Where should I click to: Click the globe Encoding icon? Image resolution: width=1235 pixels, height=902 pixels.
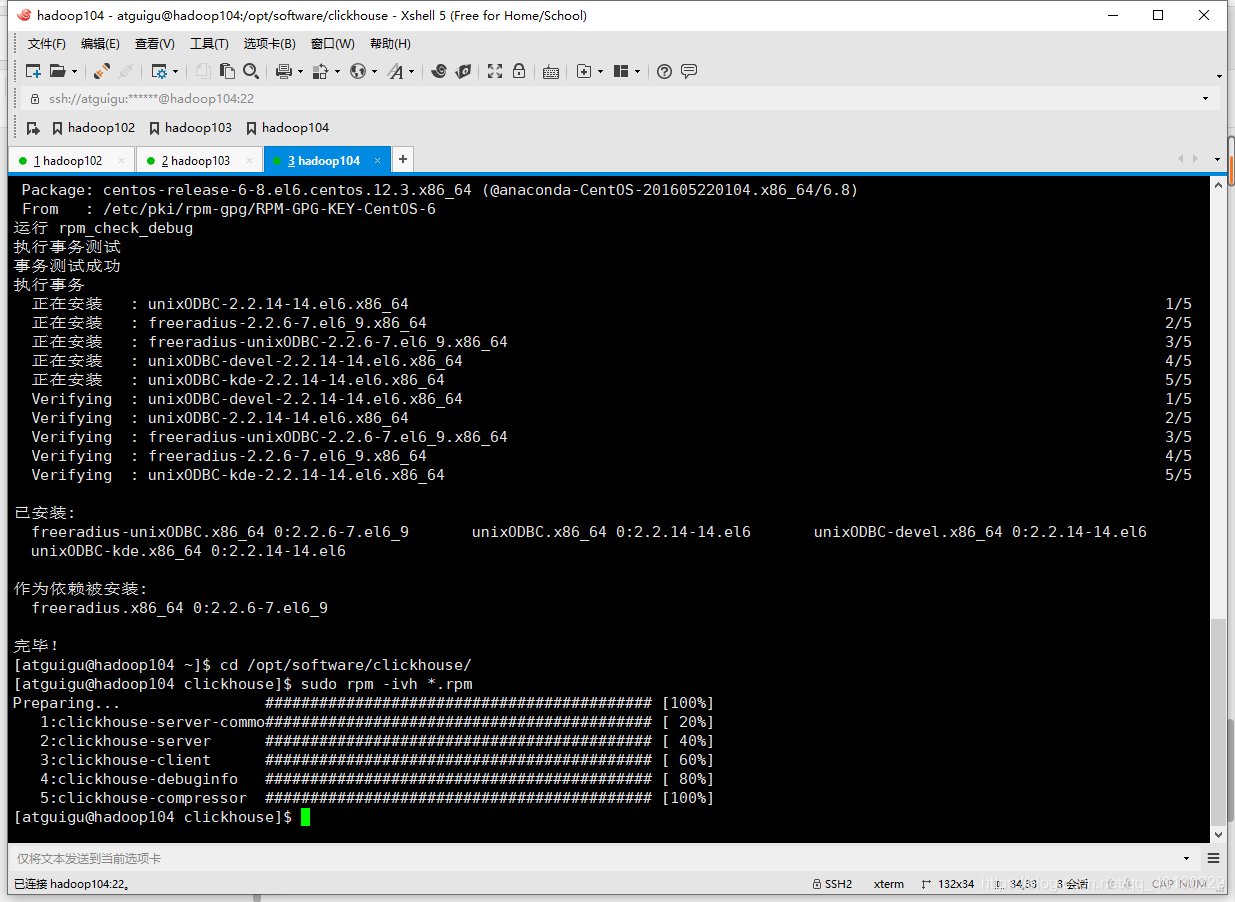(358, 71)
